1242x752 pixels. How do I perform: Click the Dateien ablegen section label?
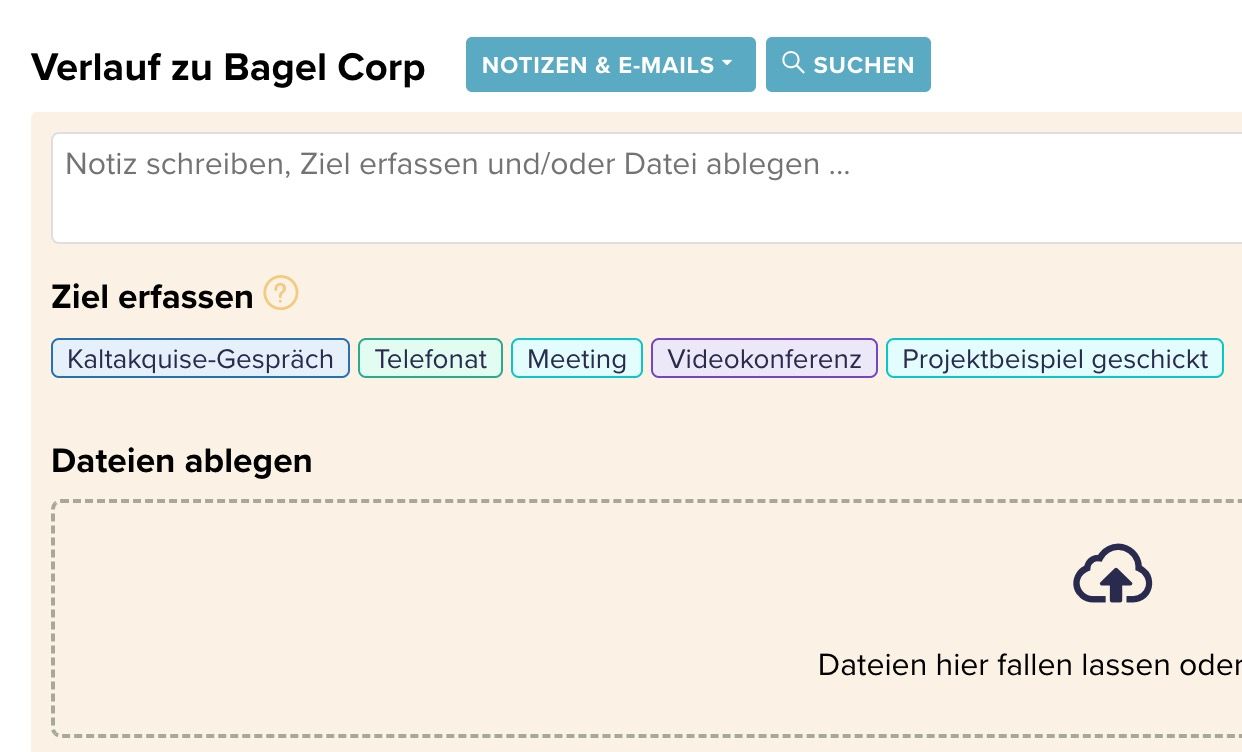tap(181, 461)
